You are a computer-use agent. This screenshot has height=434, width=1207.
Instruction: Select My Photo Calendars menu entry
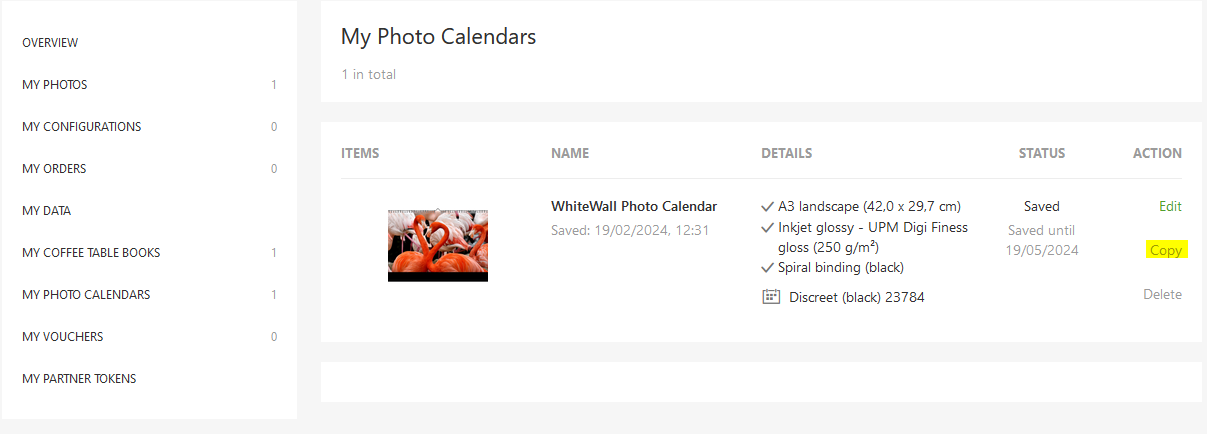tap(86, 295)
